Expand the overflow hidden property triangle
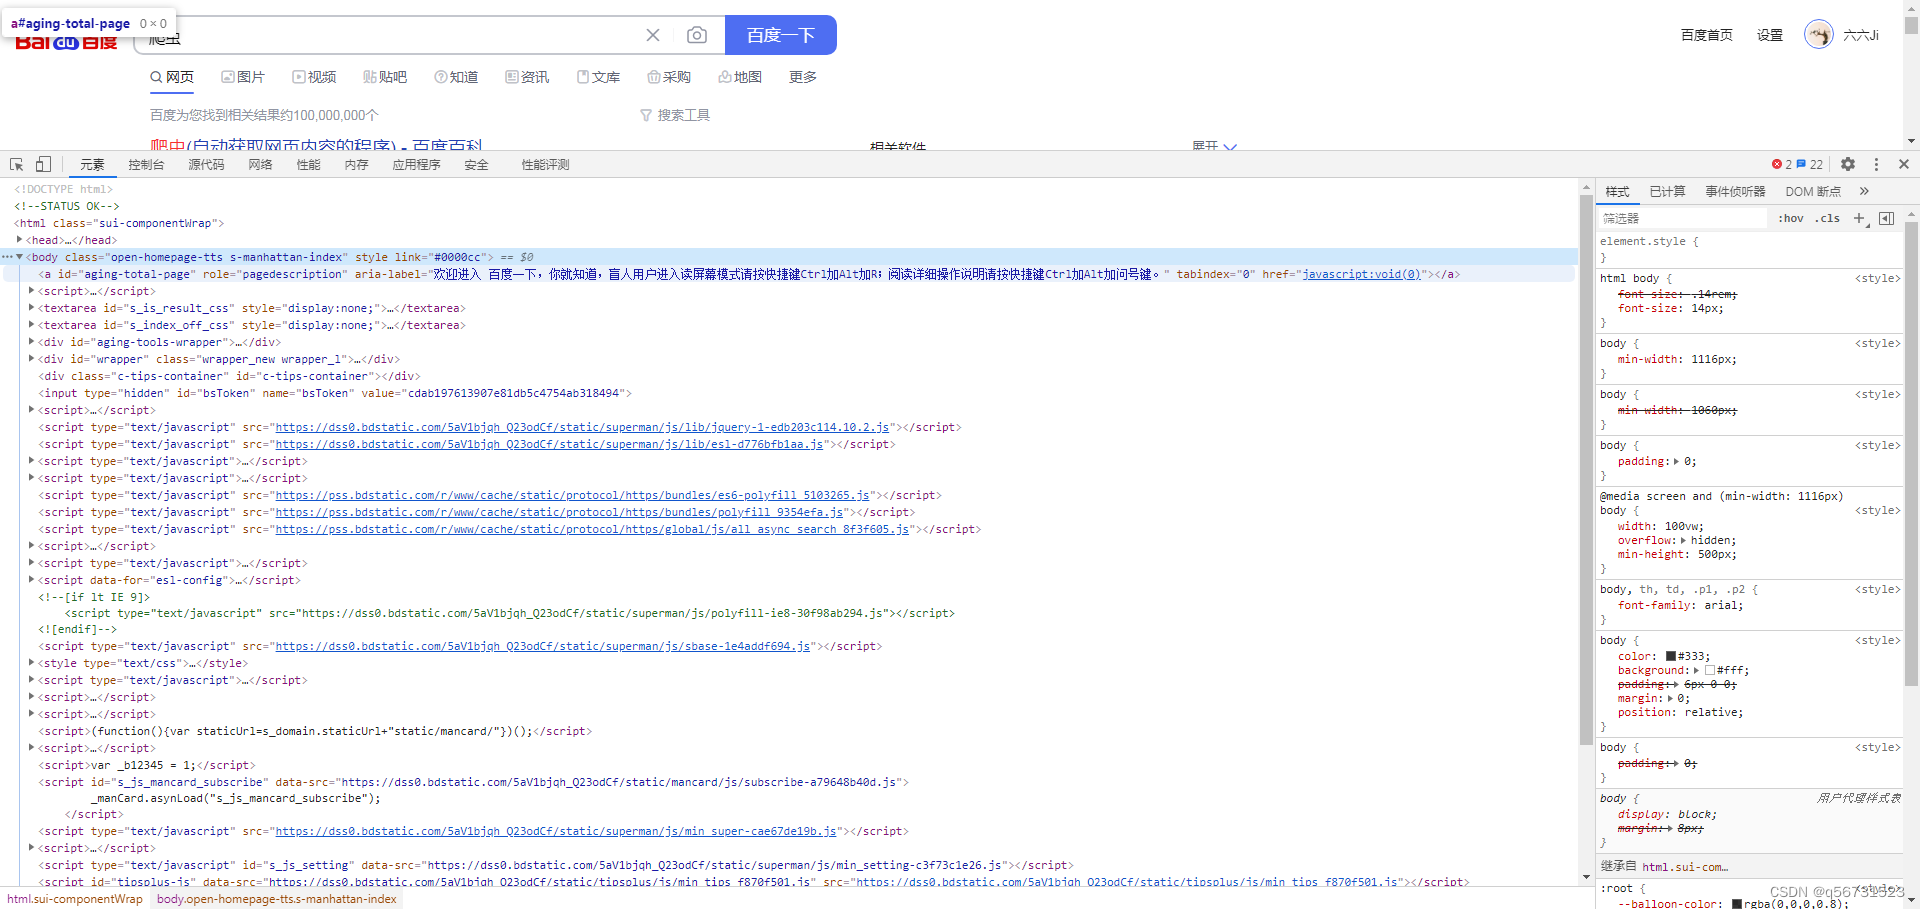The height and width of the screenshot is (909, 1920). (x=1683, y=540)
